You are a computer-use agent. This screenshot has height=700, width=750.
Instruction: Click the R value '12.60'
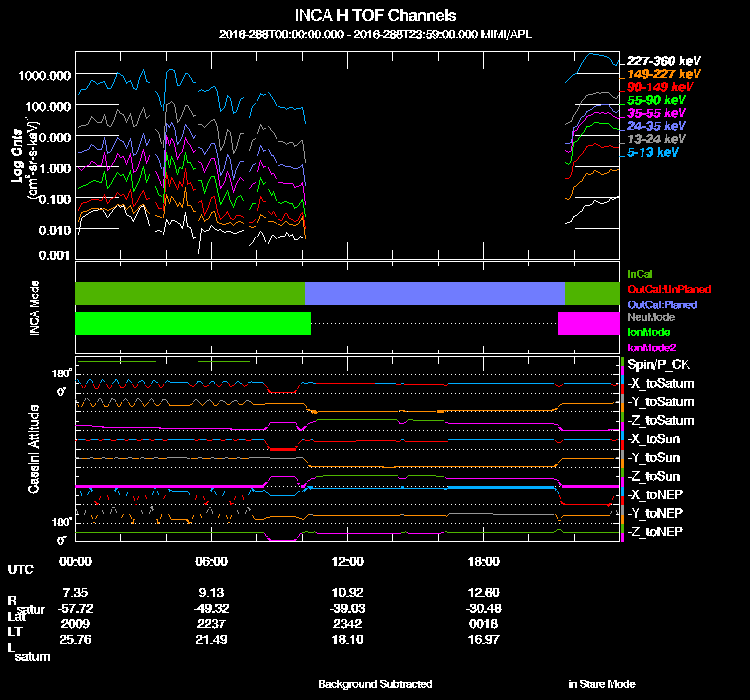[x=484, y=592]
